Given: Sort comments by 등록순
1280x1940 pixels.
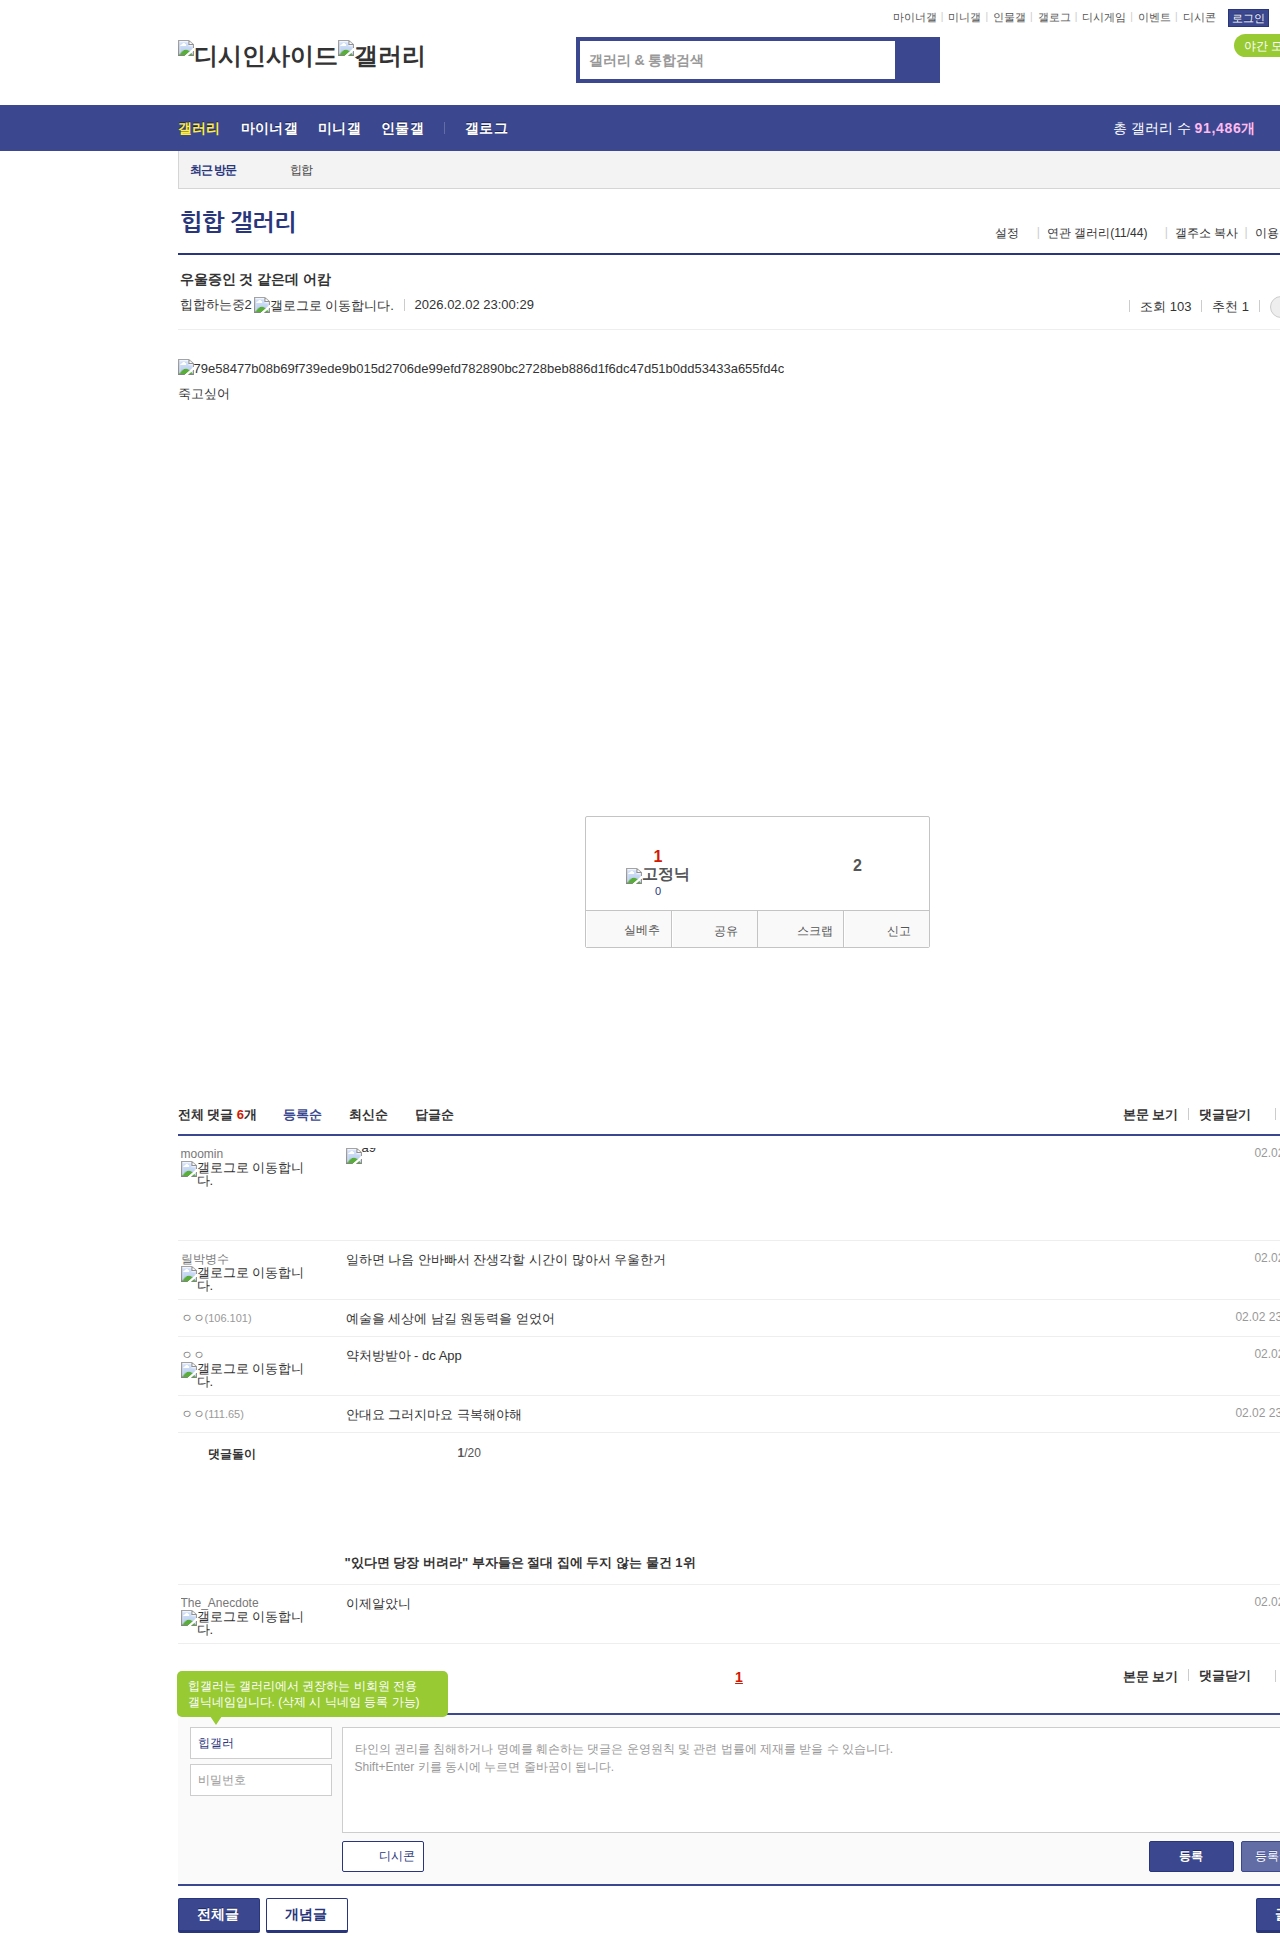Looking at the screenshot, I should 302,1115.
